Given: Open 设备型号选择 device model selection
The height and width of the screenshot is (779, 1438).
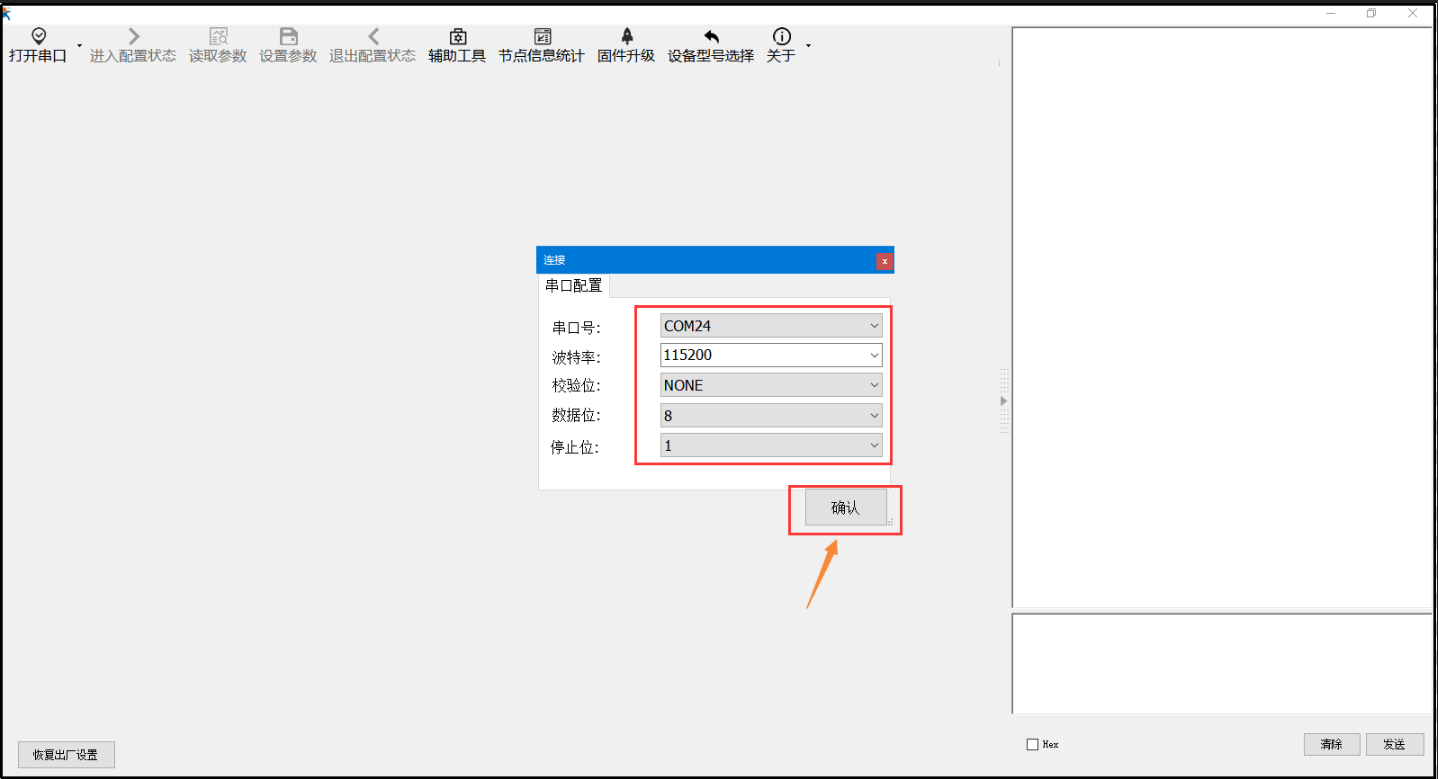Looking at the screenshot, I should point(711,37).
